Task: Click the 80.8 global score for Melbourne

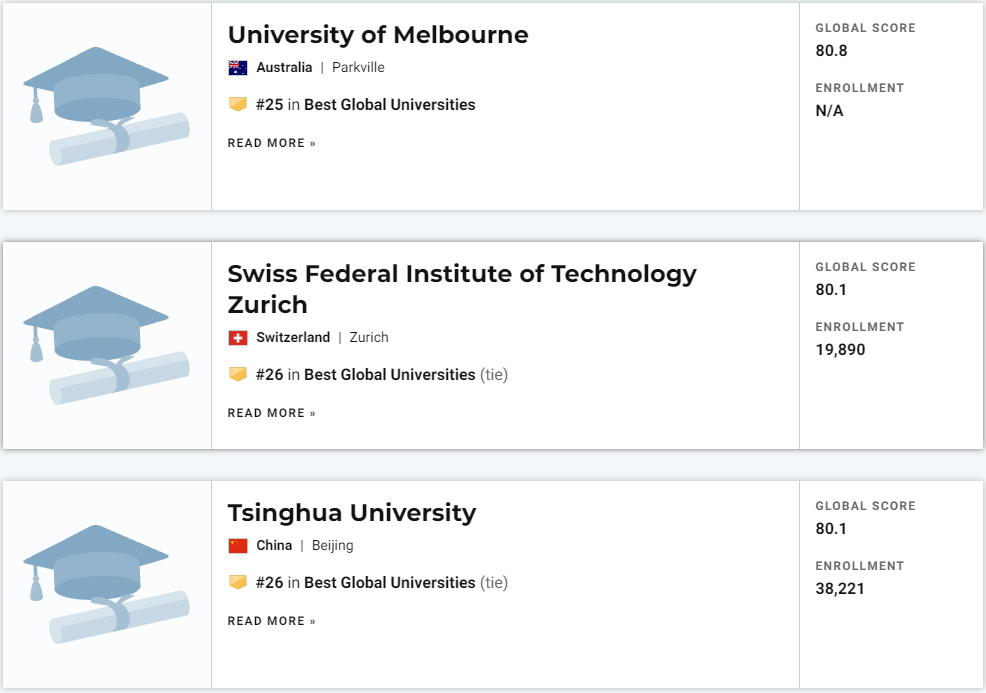Action: [832, 51]
